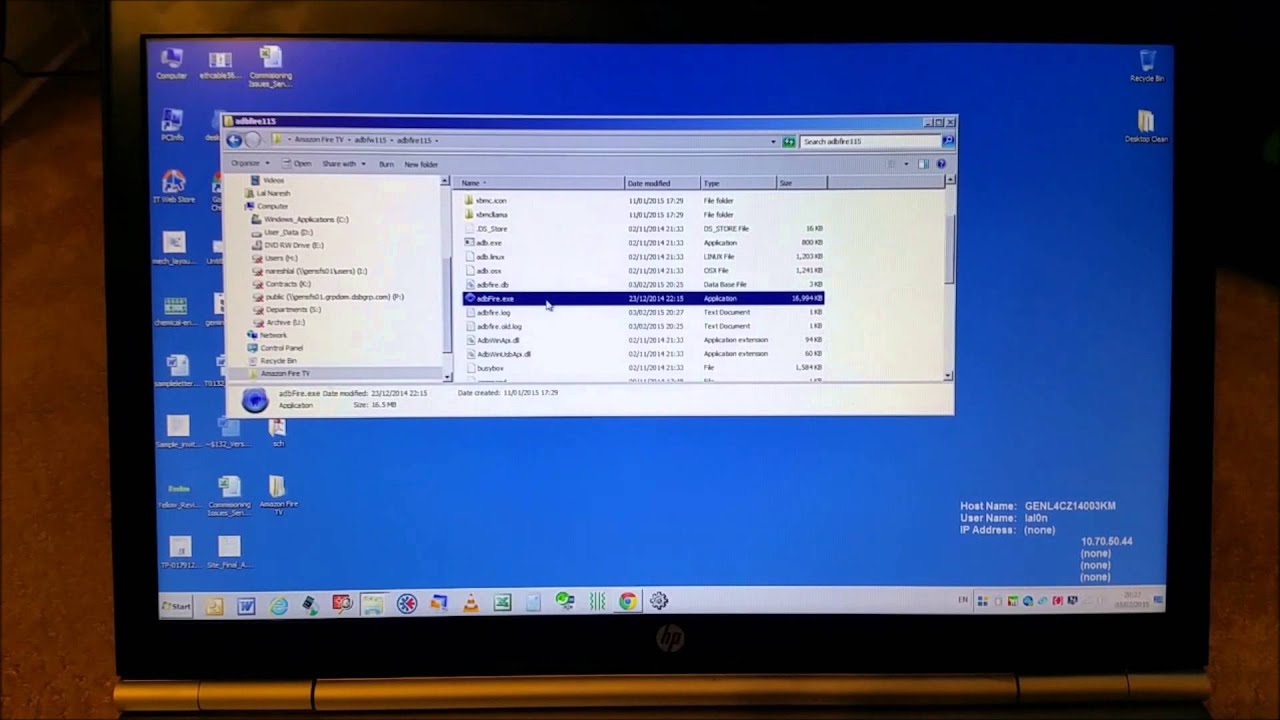Image resolution: width=1280 pixels, height=720 pixels.
Task: Open Google Chrome from taskbar
Action: coord(627,601)
